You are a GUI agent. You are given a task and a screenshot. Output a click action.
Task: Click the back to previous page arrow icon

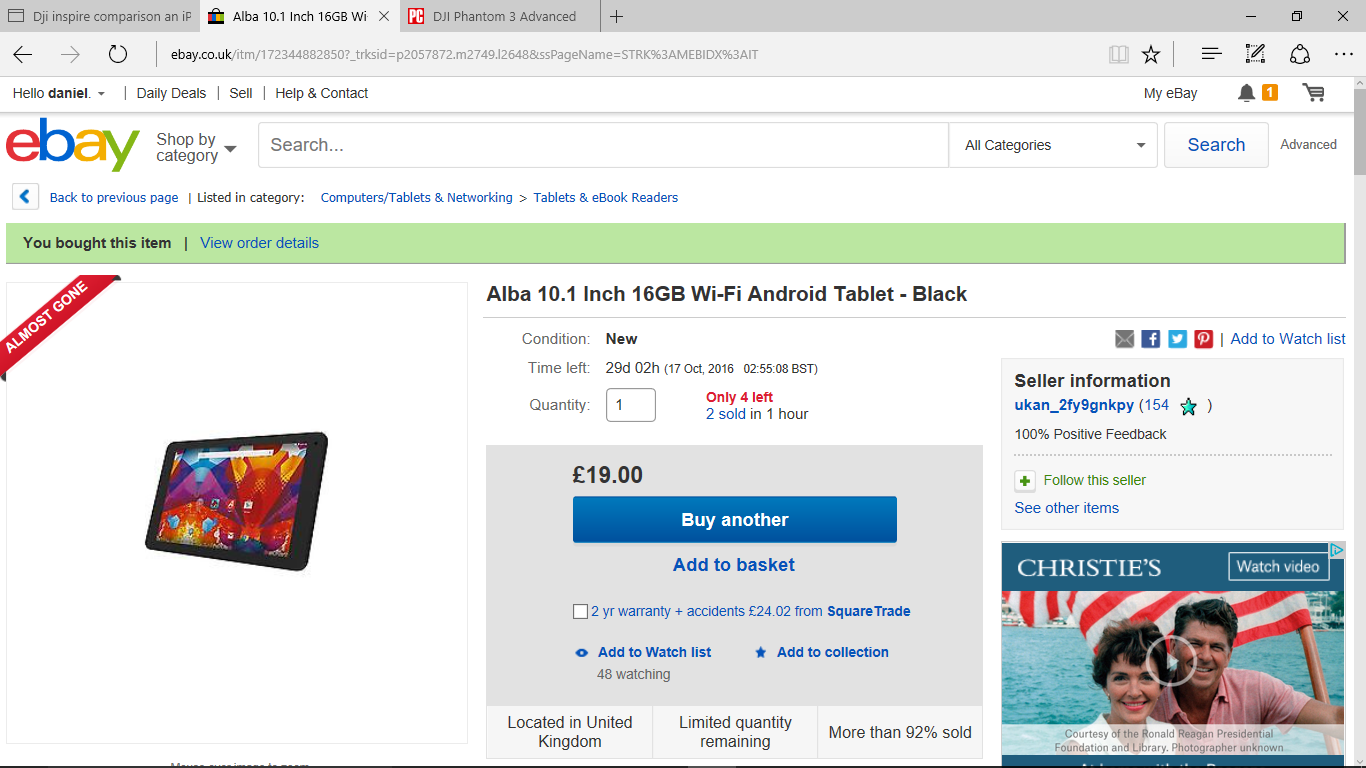[x=25, y=197]
